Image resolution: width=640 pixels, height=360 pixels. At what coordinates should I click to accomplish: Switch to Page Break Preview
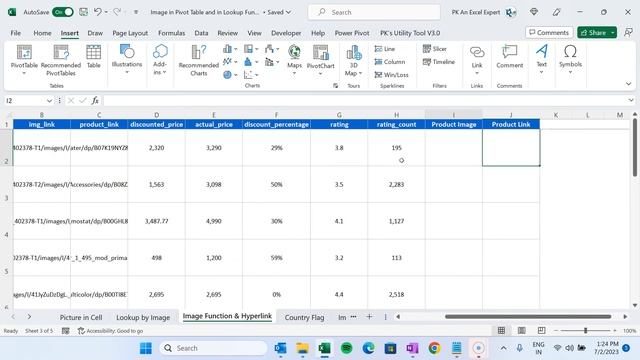click(x=542, y=331)
